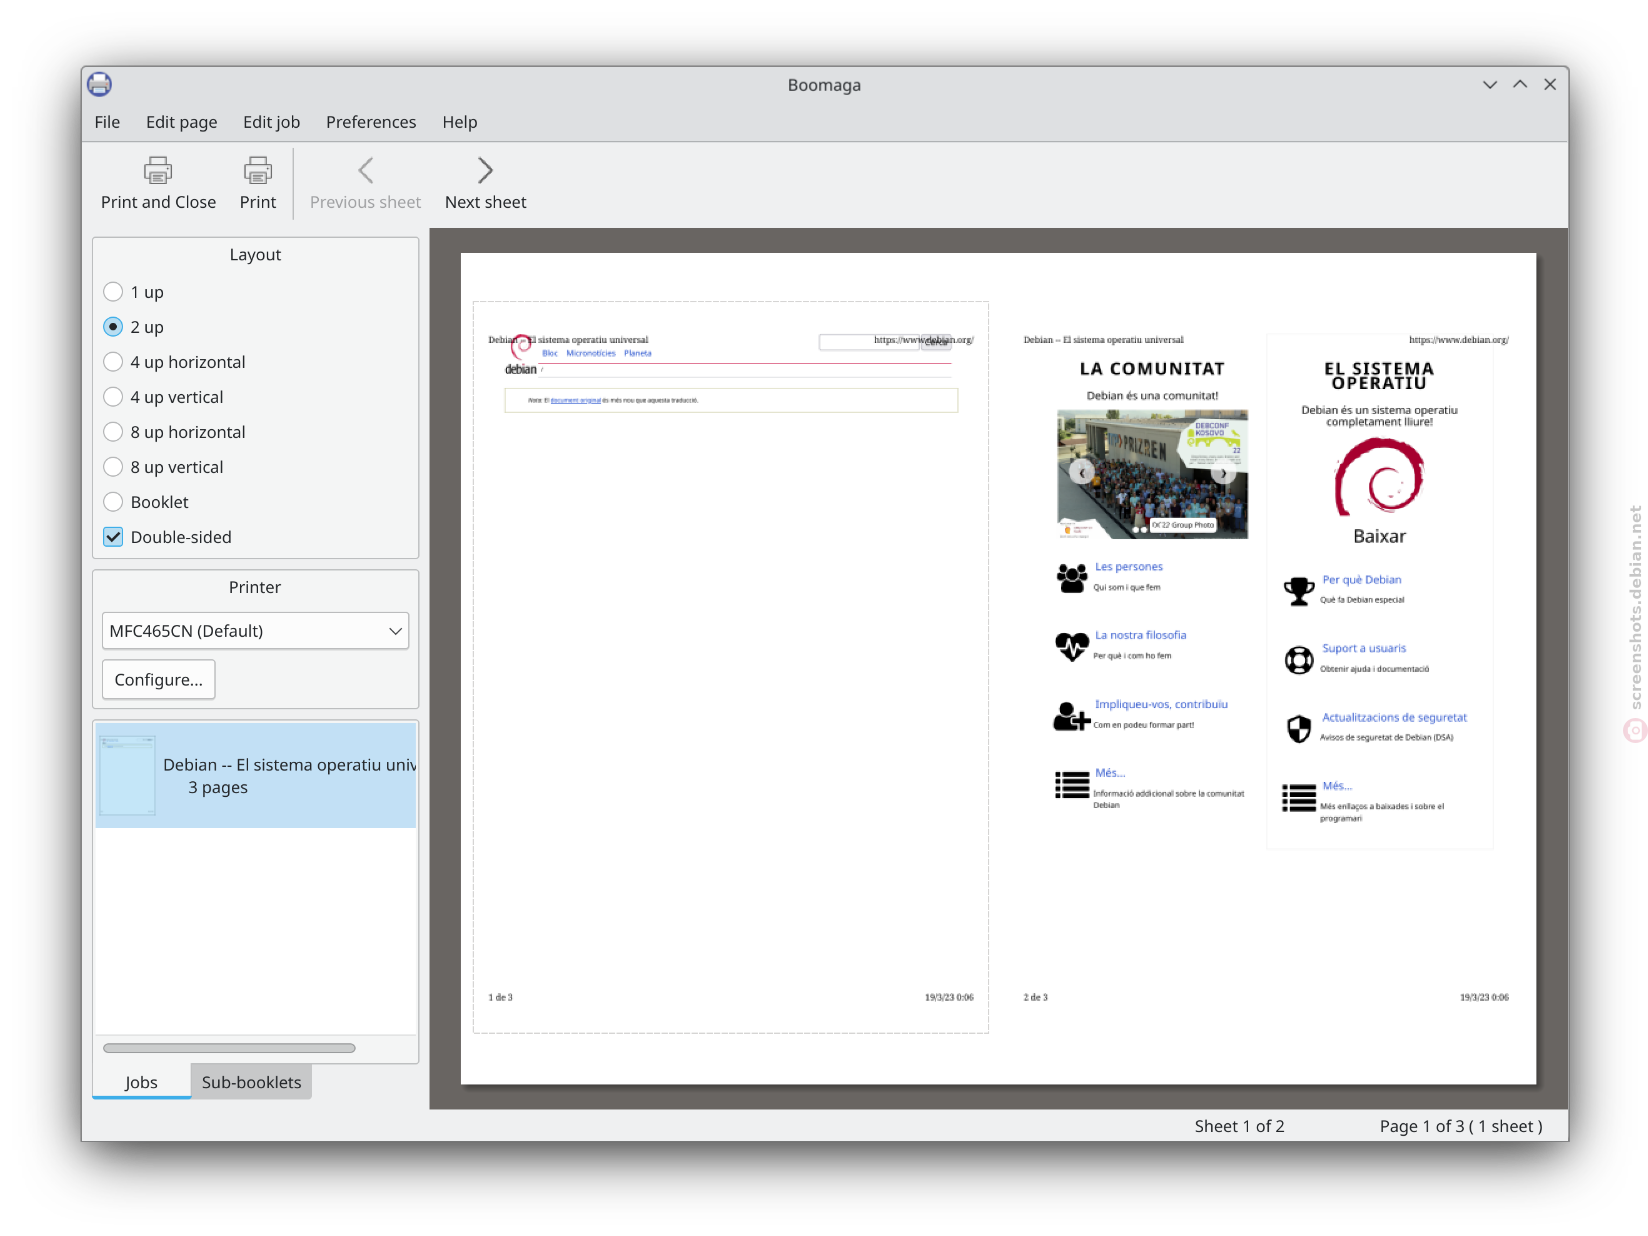Screen dimensions: 1648x1236
Task: Click 'La nostra filosofia' link in preview
Action: pyautogui.click(x=1141, y=635)
